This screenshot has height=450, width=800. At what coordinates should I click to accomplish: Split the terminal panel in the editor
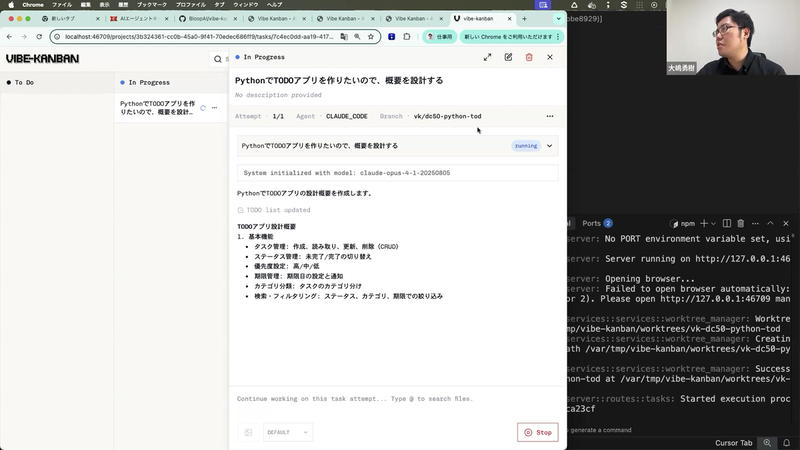click(727, 223)
